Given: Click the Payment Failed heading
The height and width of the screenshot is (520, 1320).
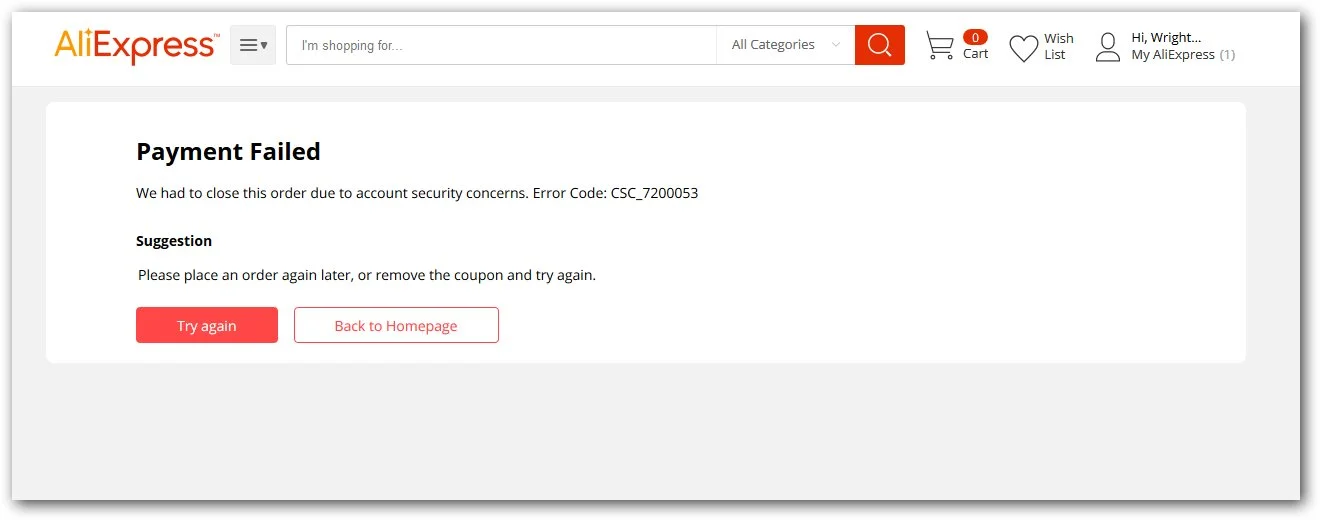Looking at the screenshot, I should coord(228,152).
